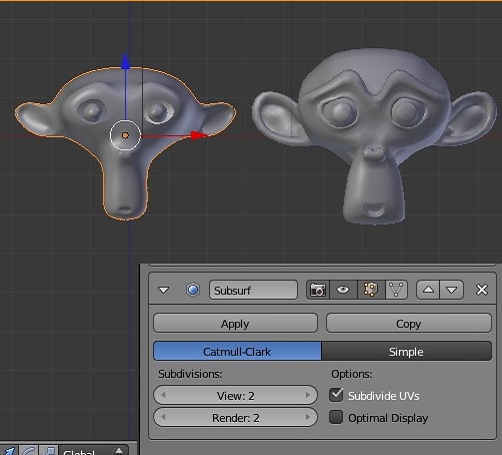Remove the Subsurf modifier with X
Screen dimensions: 502x455
point(482,290)
